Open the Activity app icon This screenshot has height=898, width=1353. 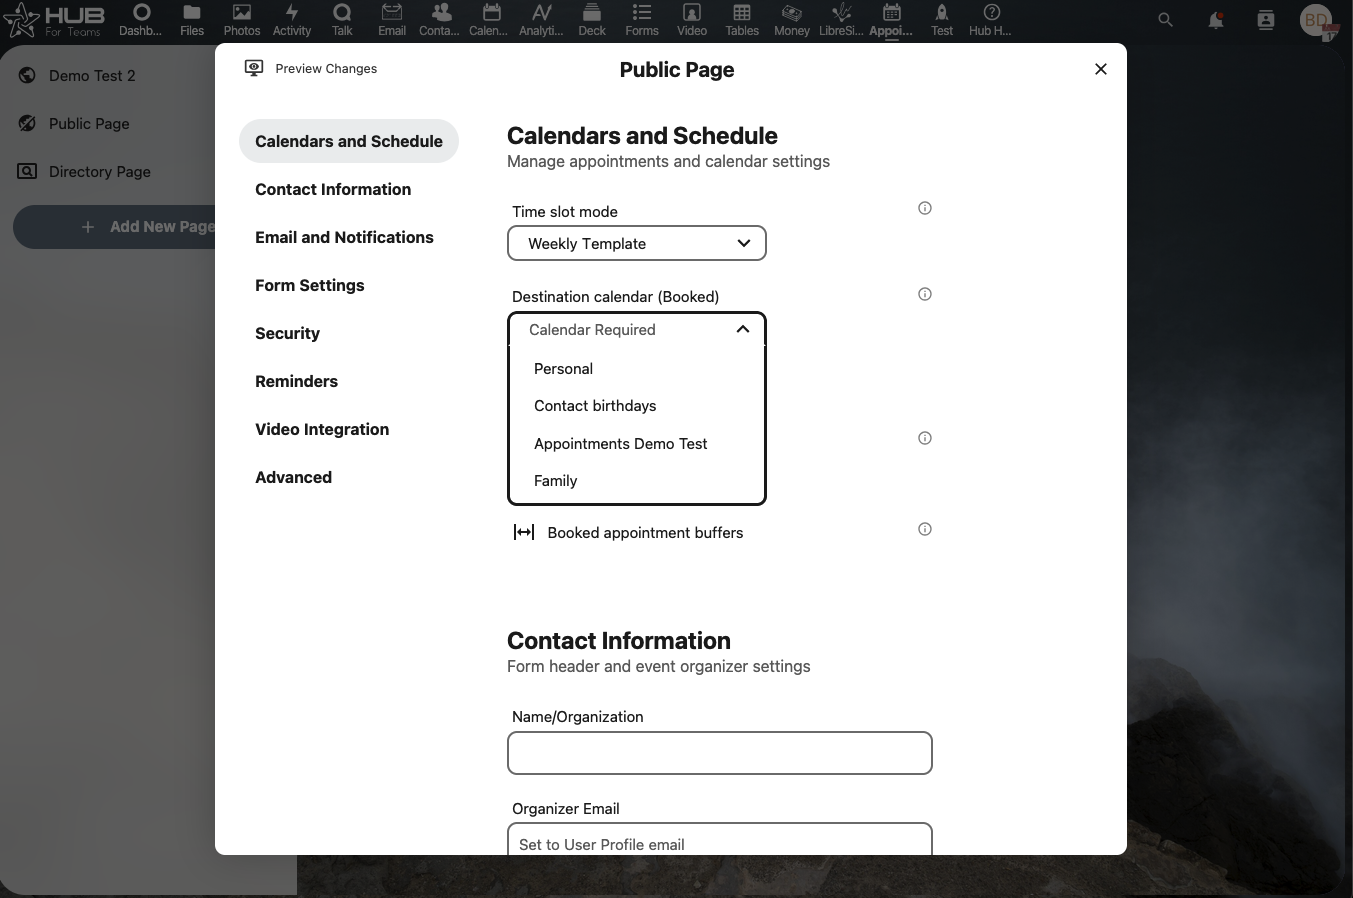click(x=292, y=19)
